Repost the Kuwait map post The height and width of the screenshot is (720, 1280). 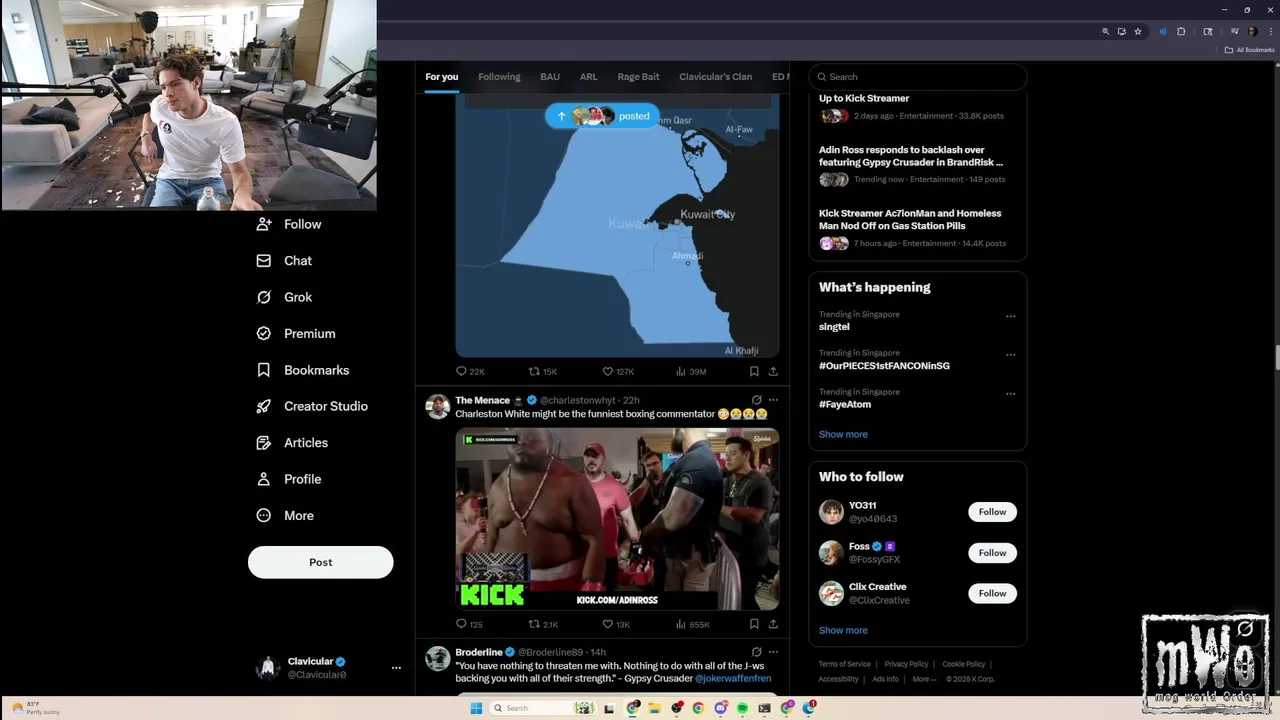[543, 371]
